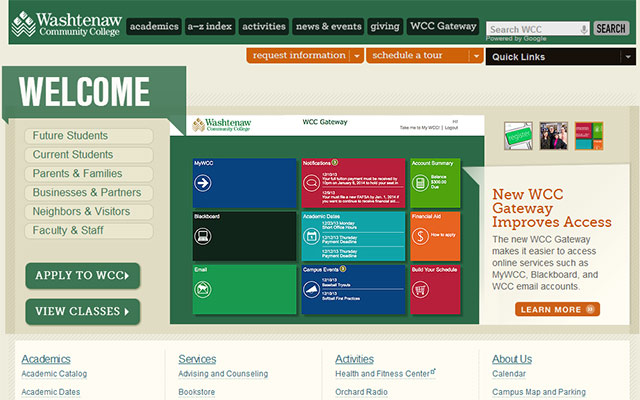Viewport: 640px width, 400px height.
Task: Click the Academic Dates calendar icon
Action: [x=311, y=236]
